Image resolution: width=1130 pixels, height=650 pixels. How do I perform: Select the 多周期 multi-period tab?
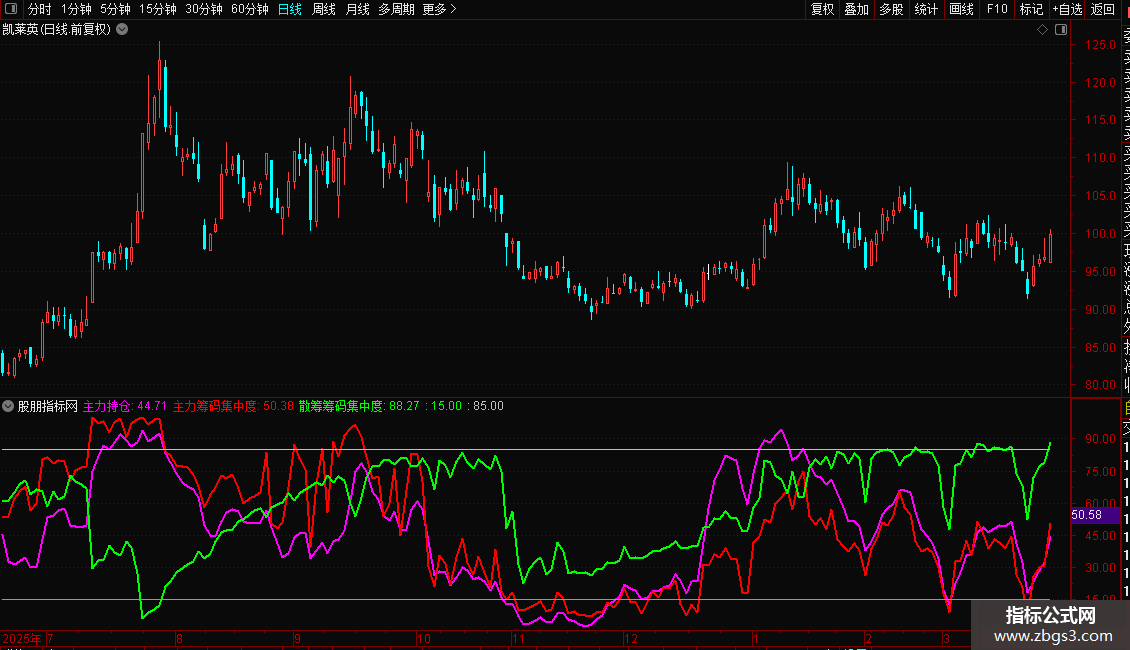[x=396, y=9]
